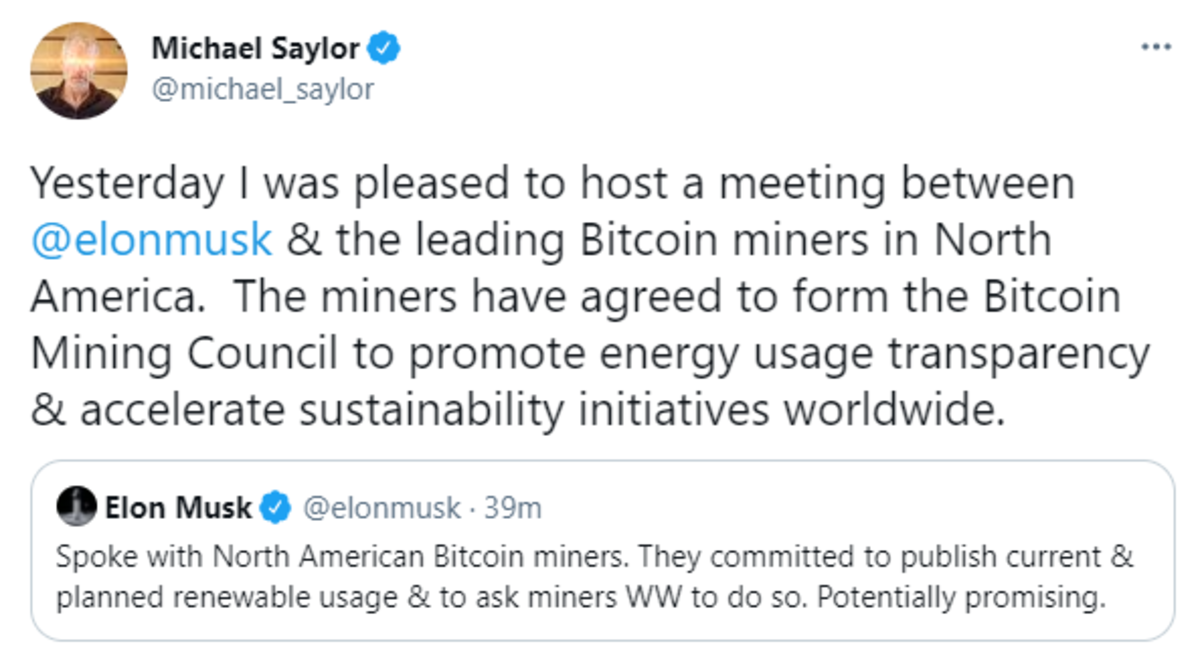This screenshot has width=1200, height=666.
Task: Click the right border of the quoted tweet card
Action: (1173, 550)
